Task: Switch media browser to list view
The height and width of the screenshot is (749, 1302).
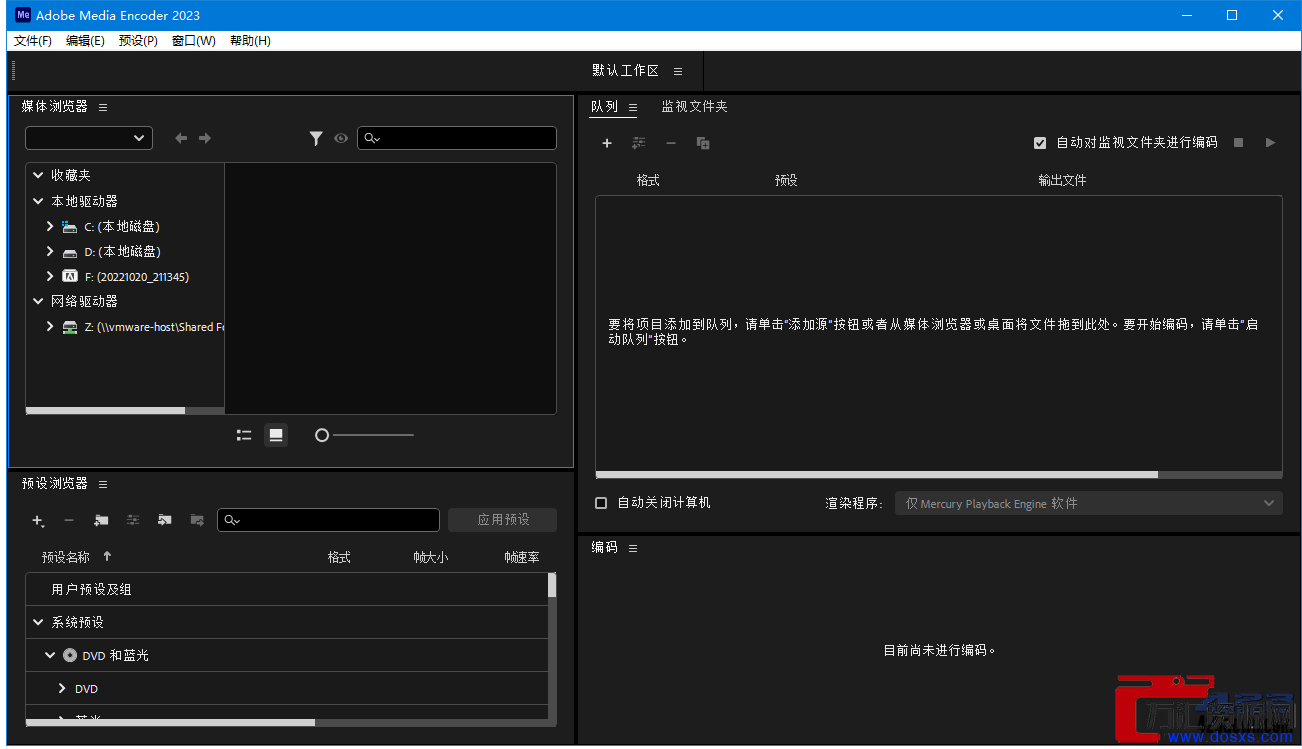Action: click(x=244, y=435)
